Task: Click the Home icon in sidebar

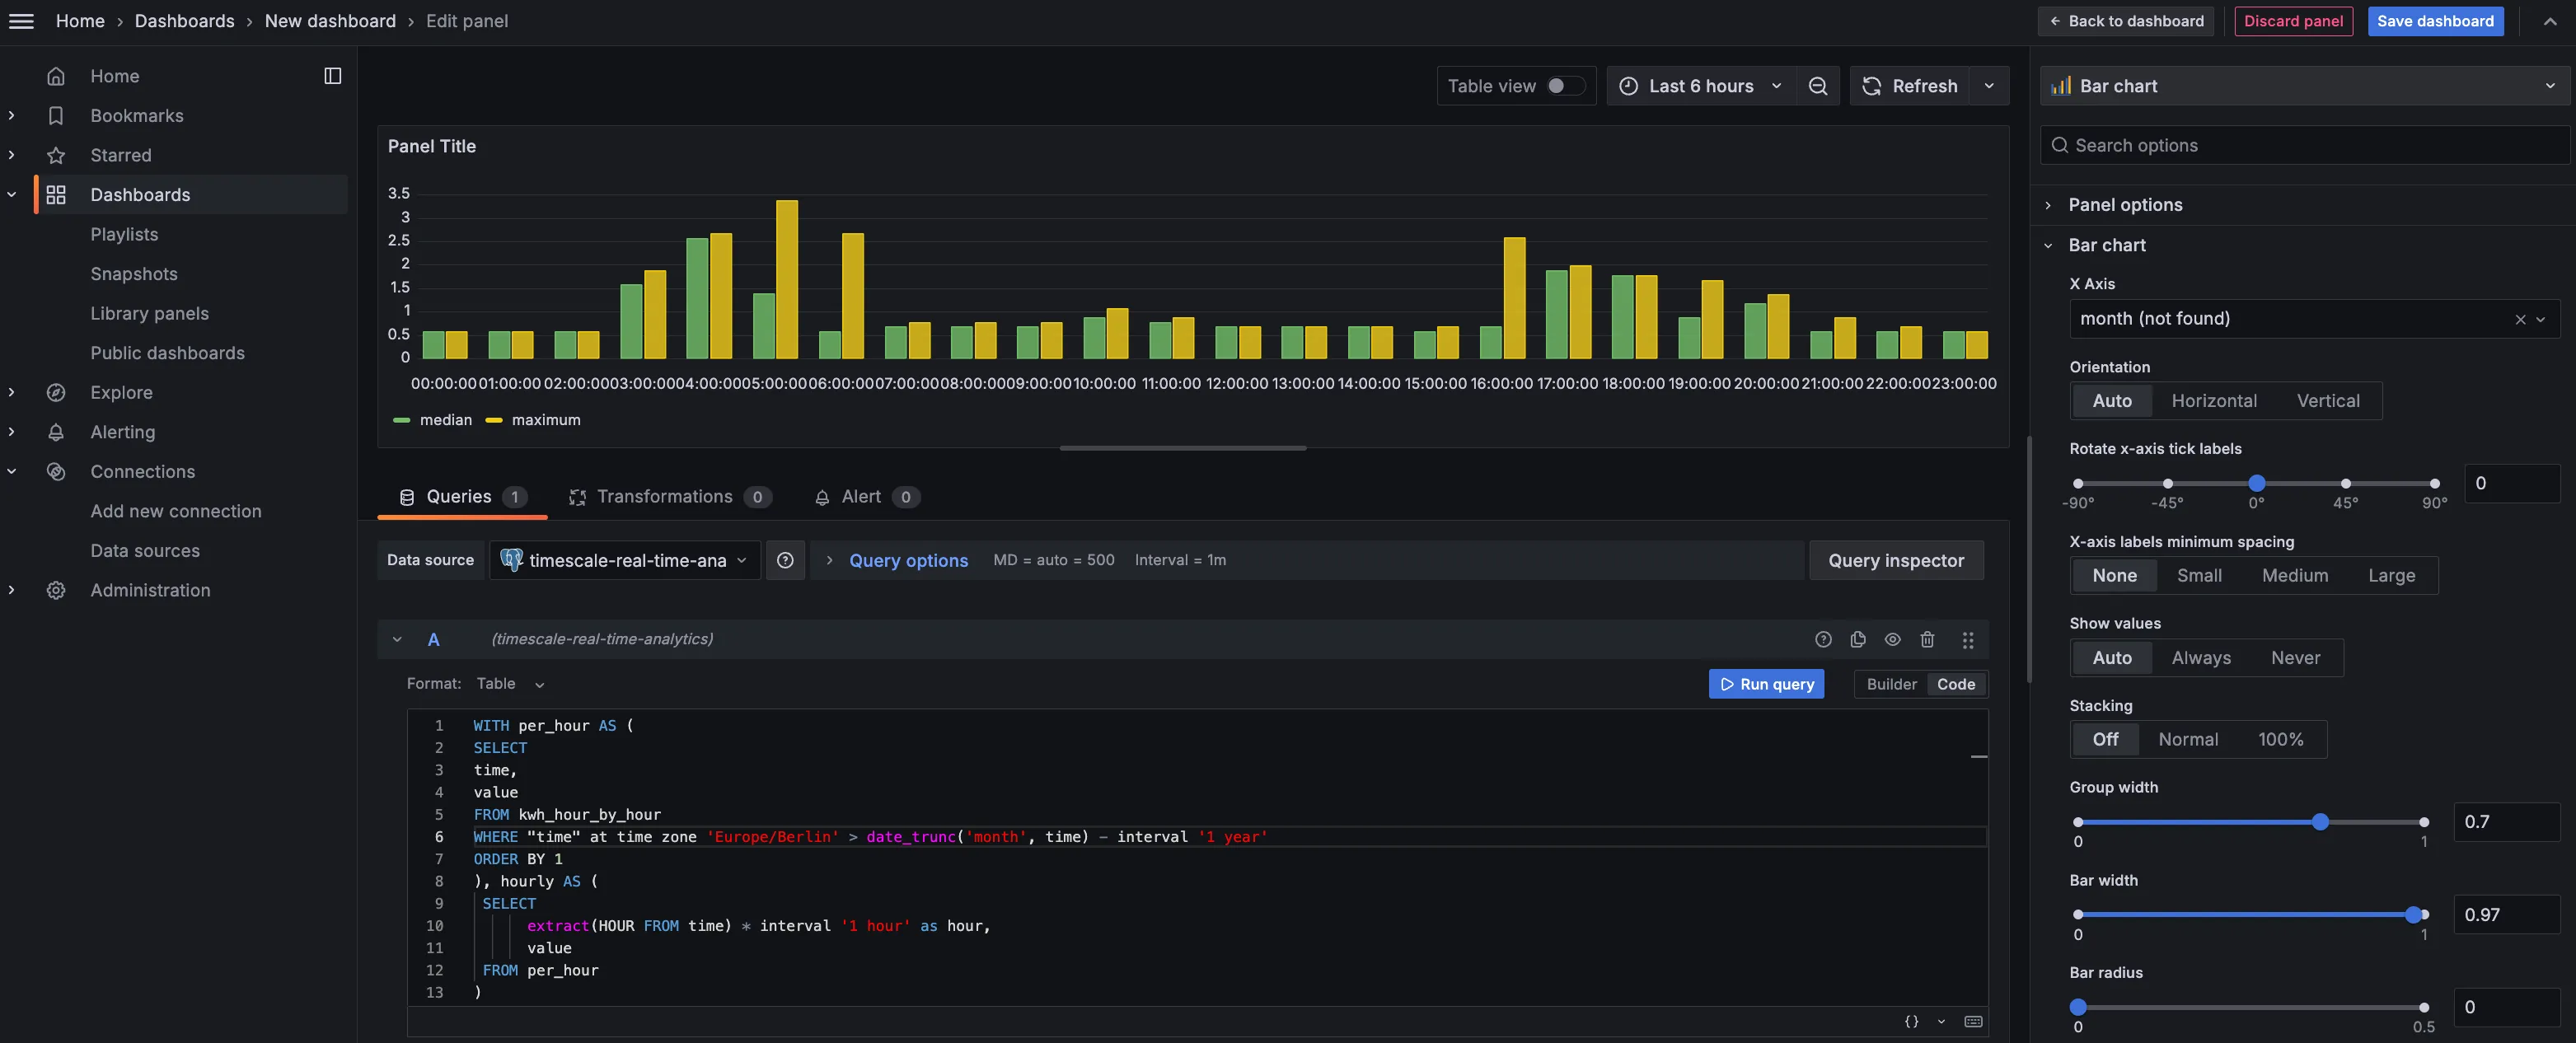Action: [56, 76]
